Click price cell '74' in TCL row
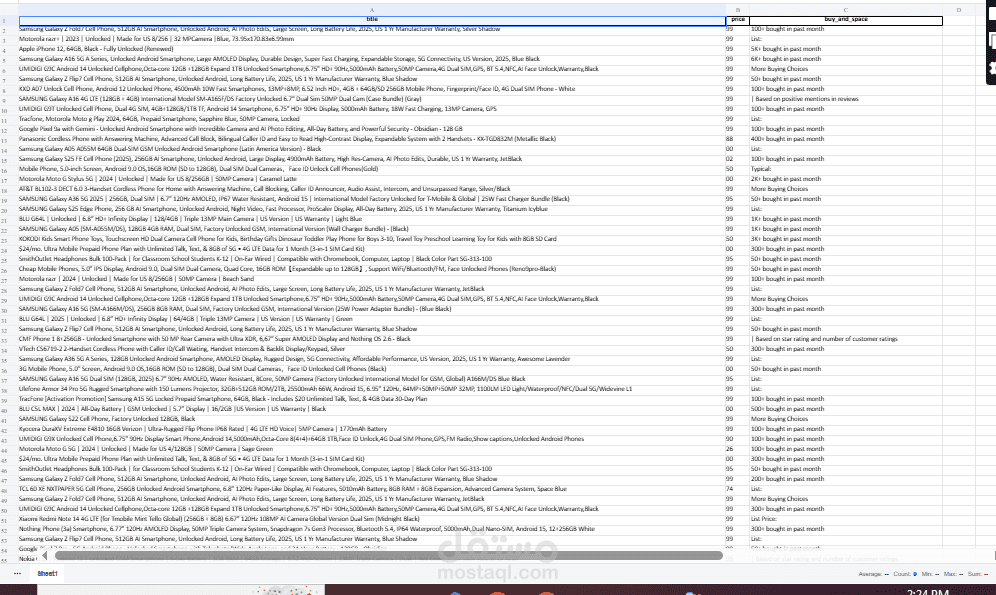The width and height of the screenshot is (996, 595). [737, 489]
